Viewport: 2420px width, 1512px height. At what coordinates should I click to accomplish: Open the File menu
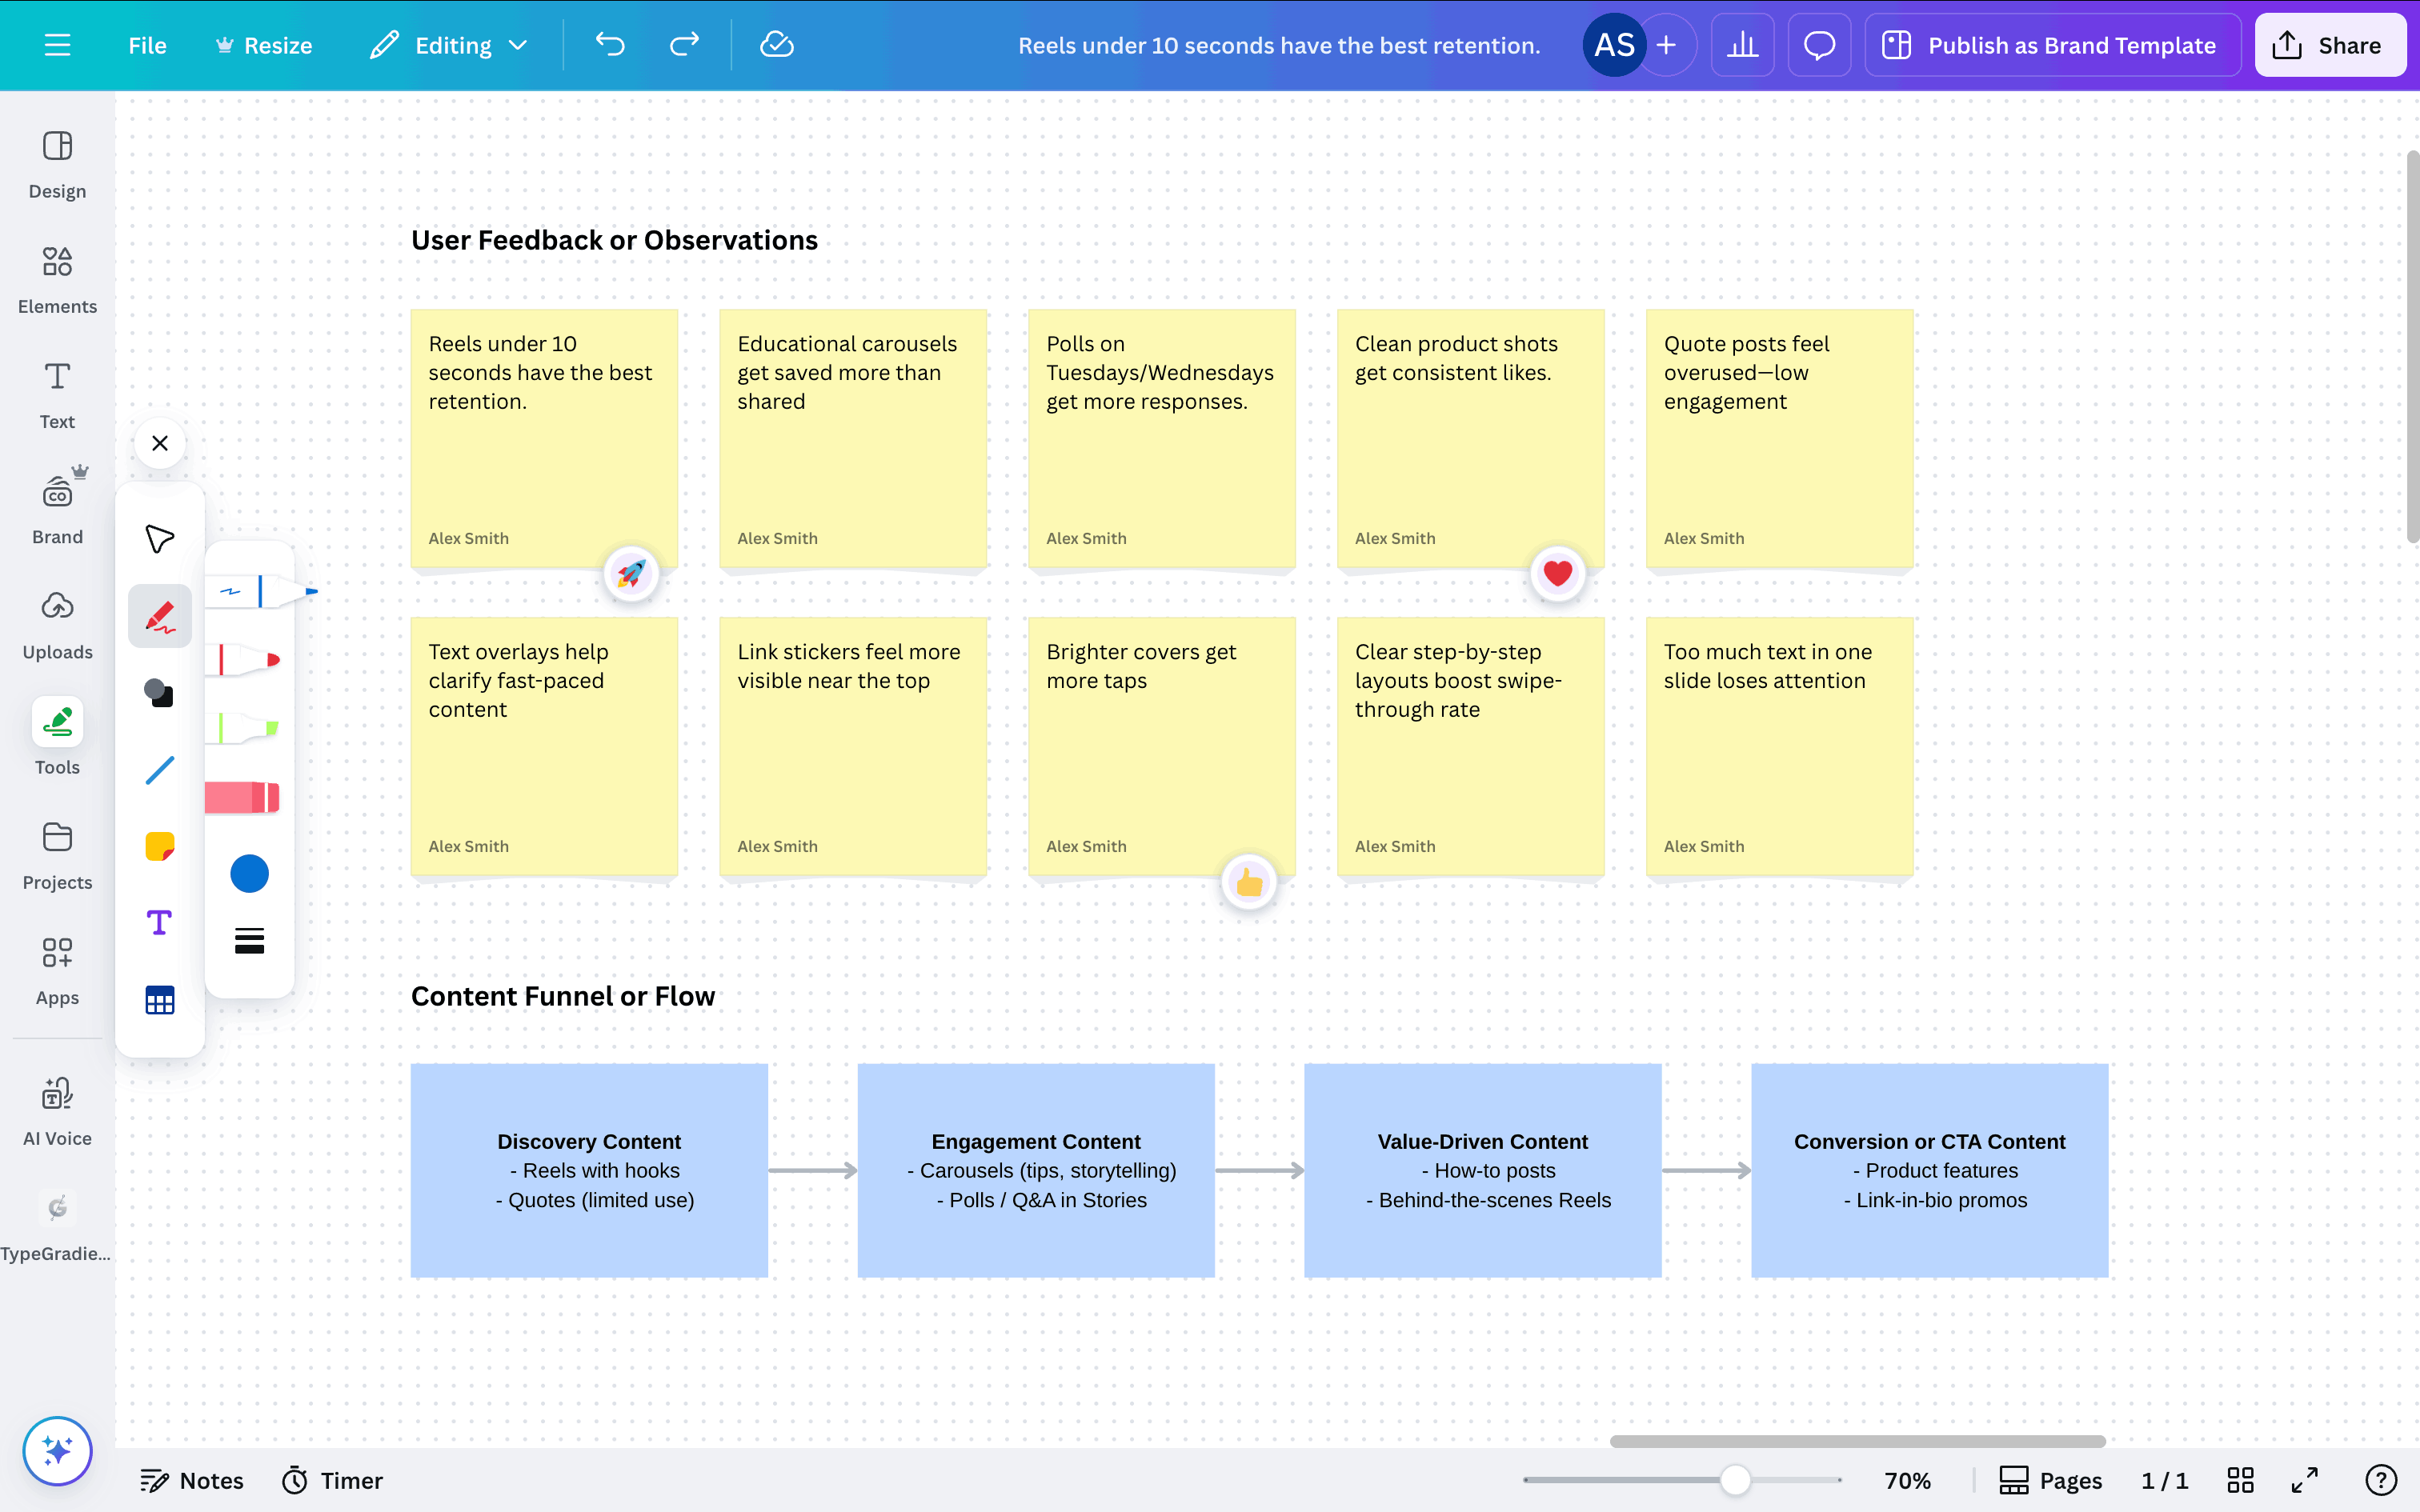pos(147,45)
